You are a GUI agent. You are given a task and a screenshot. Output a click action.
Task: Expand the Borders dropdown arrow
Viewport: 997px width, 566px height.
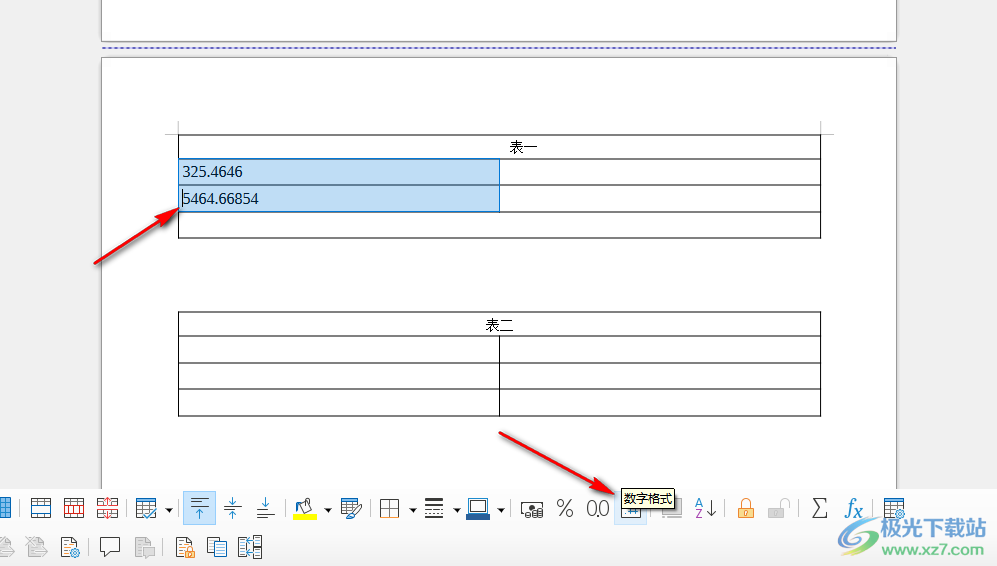tap(413, 510)
